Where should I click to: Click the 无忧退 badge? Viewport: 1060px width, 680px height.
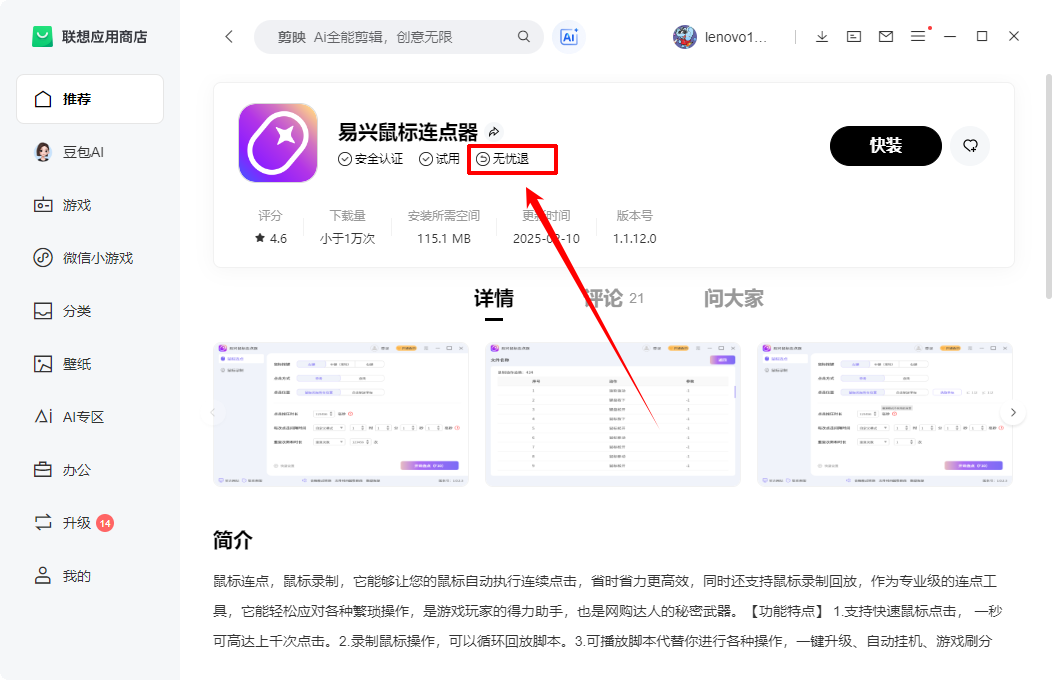(x=503, y=159)
